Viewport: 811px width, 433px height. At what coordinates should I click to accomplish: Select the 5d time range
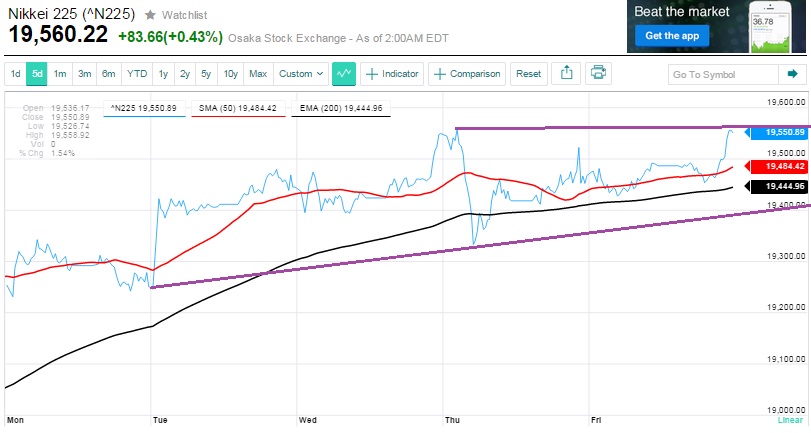[37, 74]
